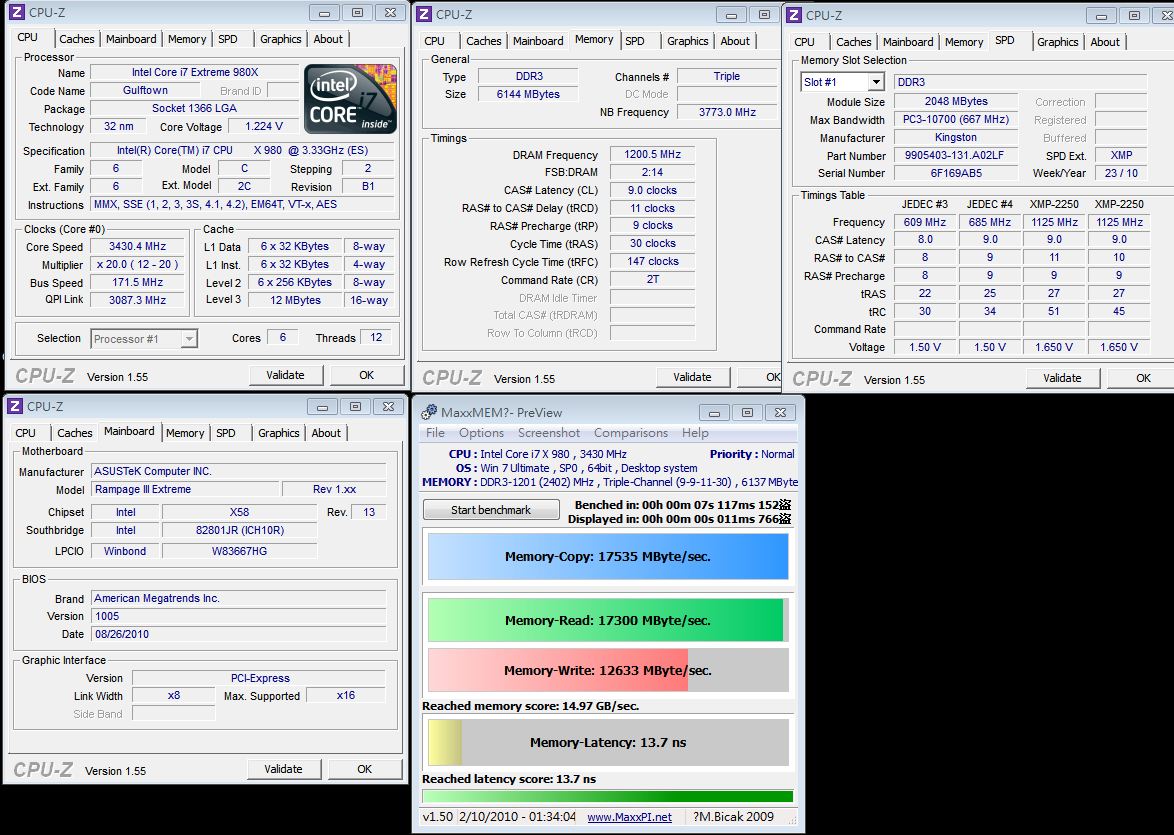Click OK in the SPD tab window
The height and width of the screenshot is (835, 1174).
(x=1143, y=378)
